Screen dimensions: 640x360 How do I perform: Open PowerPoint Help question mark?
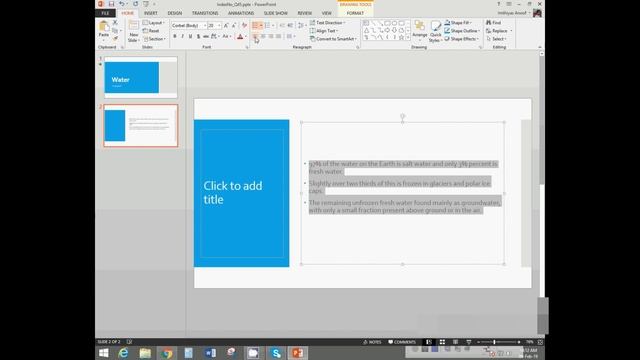tap(498, 4)
